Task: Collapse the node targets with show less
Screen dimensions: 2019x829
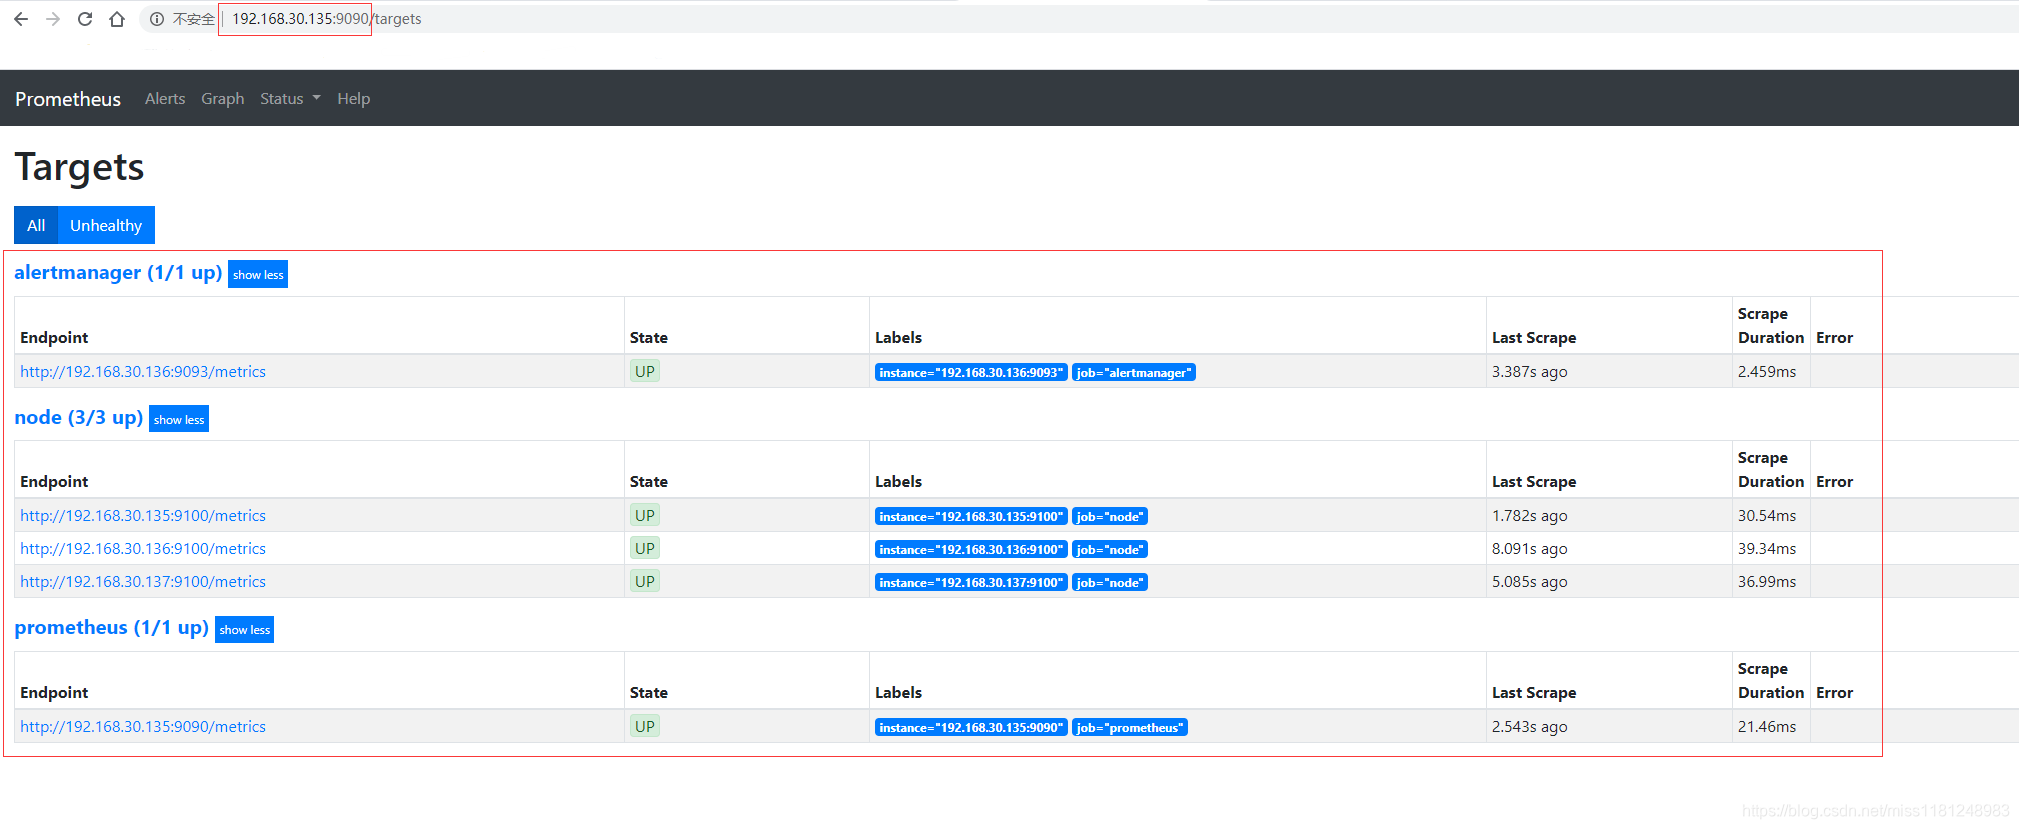Action: pos(179,419)
